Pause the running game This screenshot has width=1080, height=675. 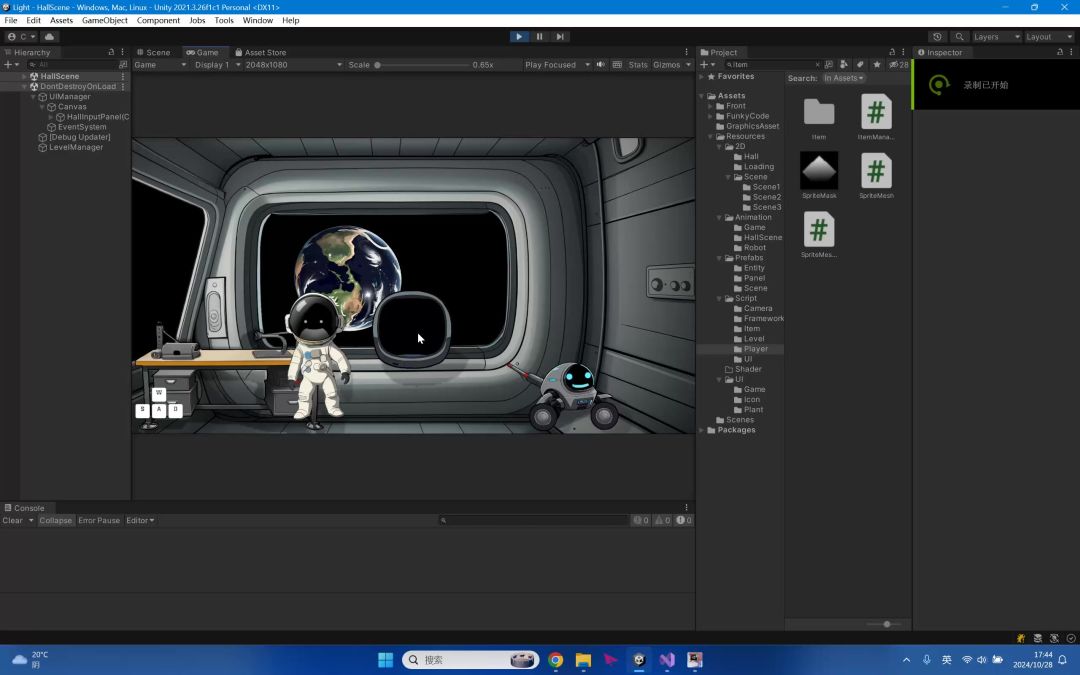click(539, 37)
